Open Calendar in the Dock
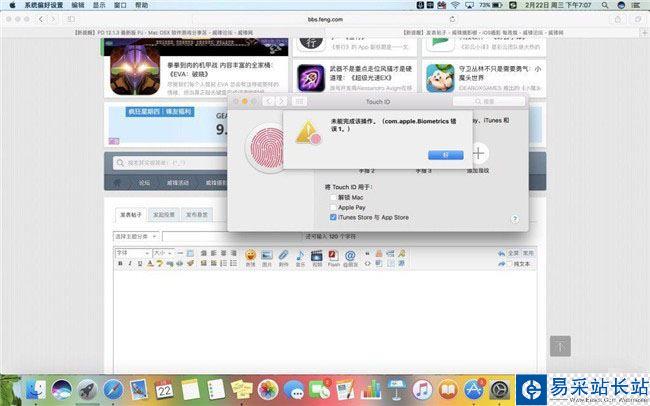Screen dimensions: 650x406 coord(164,391)
